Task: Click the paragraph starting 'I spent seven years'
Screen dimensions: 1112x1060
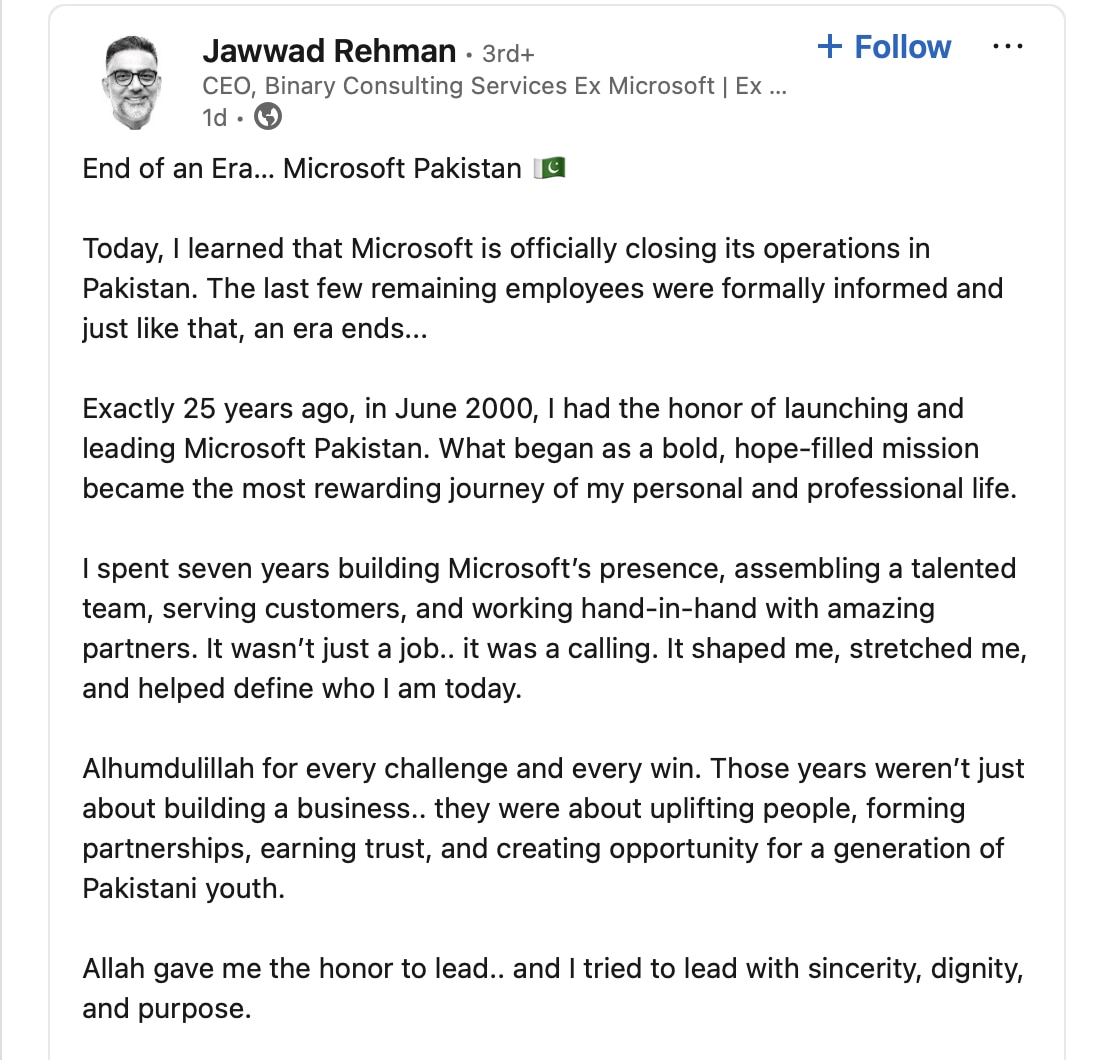Action: point(555,629)
